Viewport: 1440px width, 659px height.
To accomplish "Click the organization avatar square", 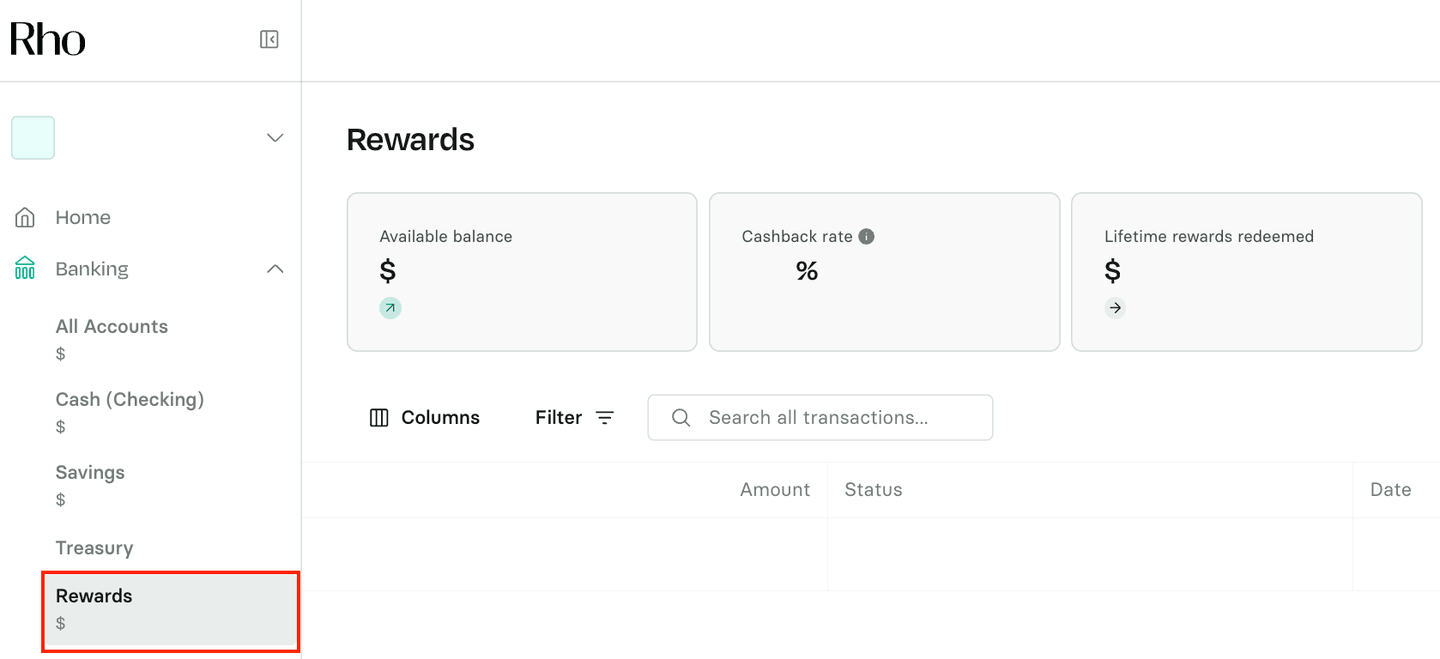I will pyautogui.click(x=33, y=138).
